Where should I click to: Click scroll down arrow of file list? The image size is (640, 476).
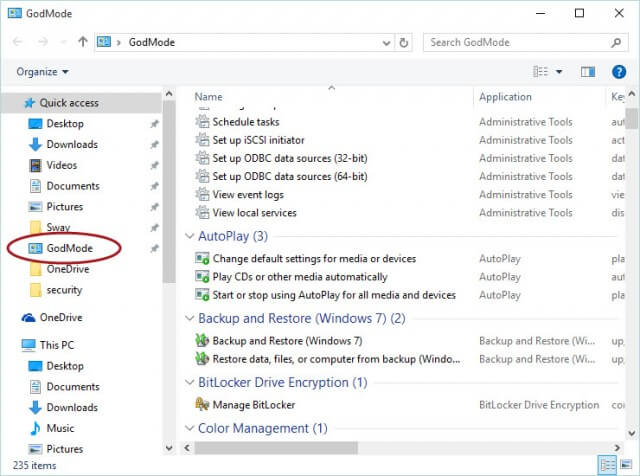tap(631, 433)
